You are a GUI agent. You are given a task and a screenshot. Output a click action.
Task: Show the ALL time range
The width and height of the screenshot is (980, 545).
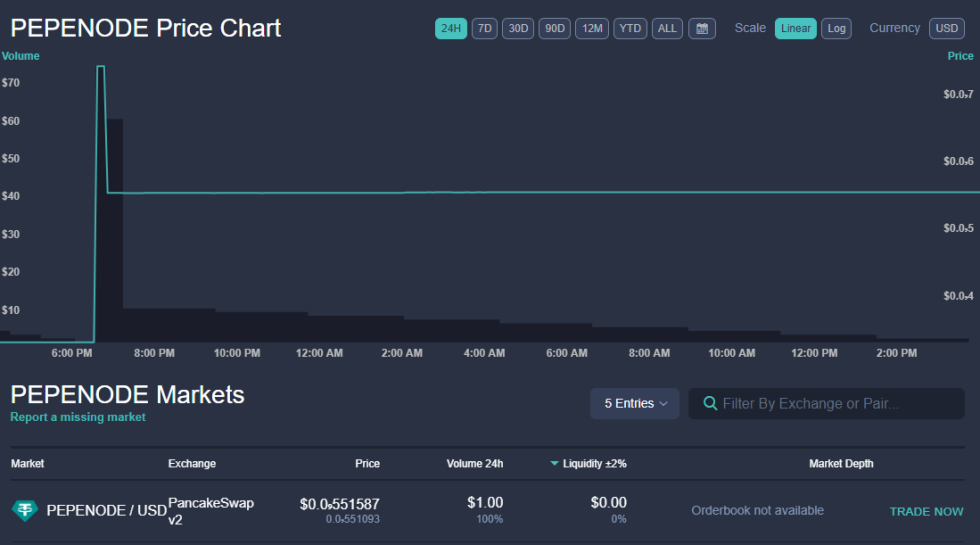pos(667,28)
